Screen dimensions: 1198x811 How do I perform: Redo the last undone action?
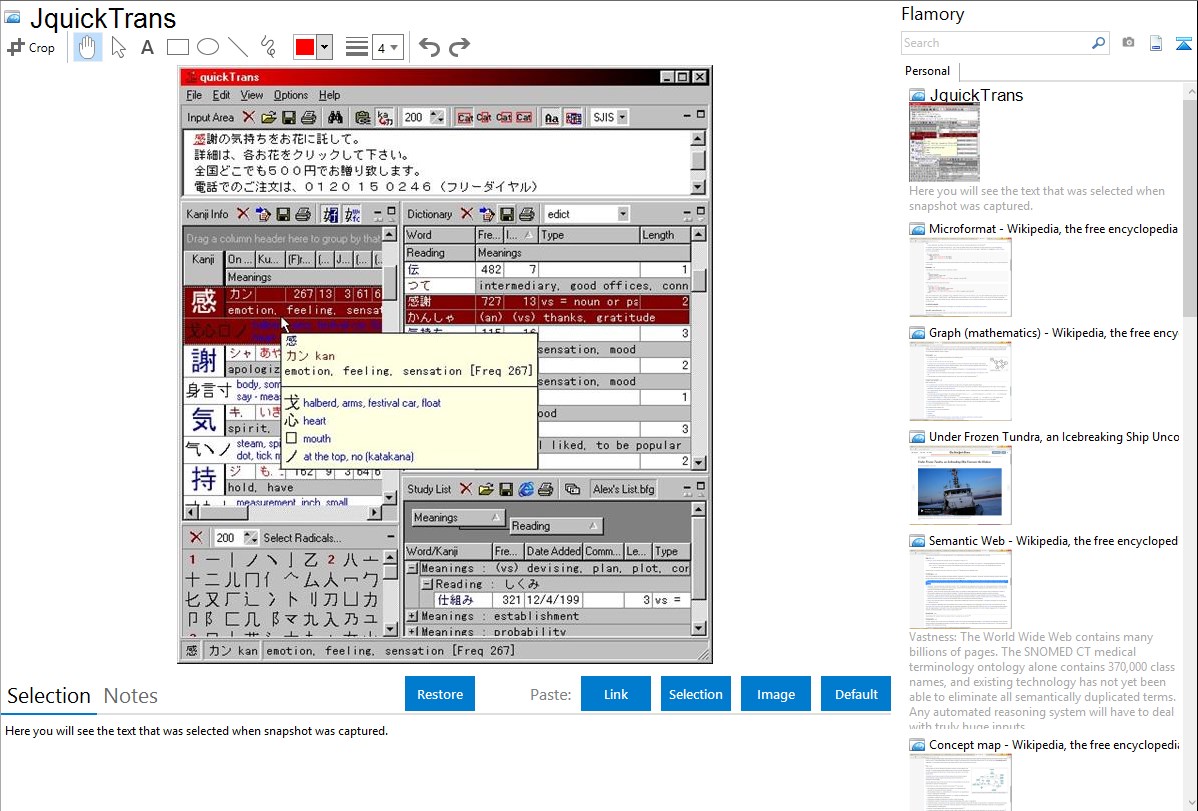(x=459, y=47)
